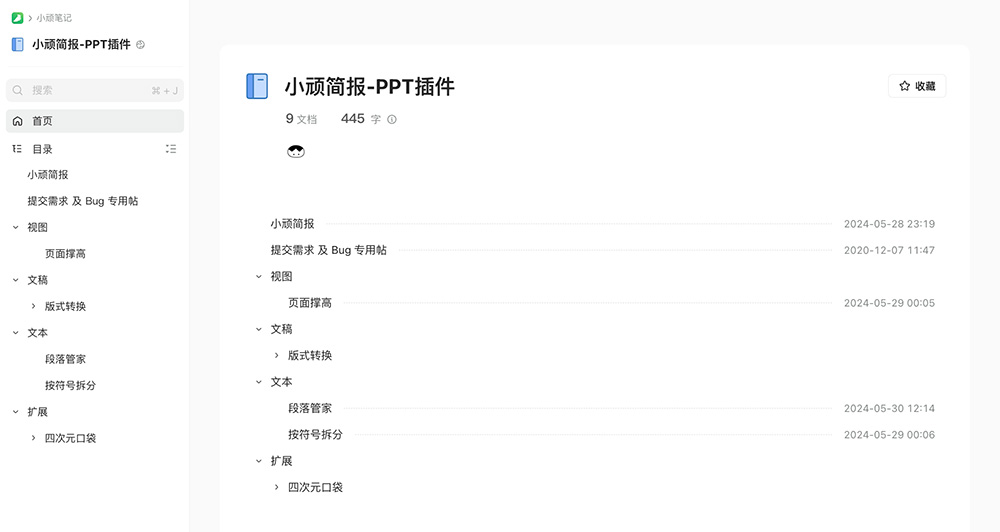
Task: Click the 收藏 favorite button
Action: point(917,86)
